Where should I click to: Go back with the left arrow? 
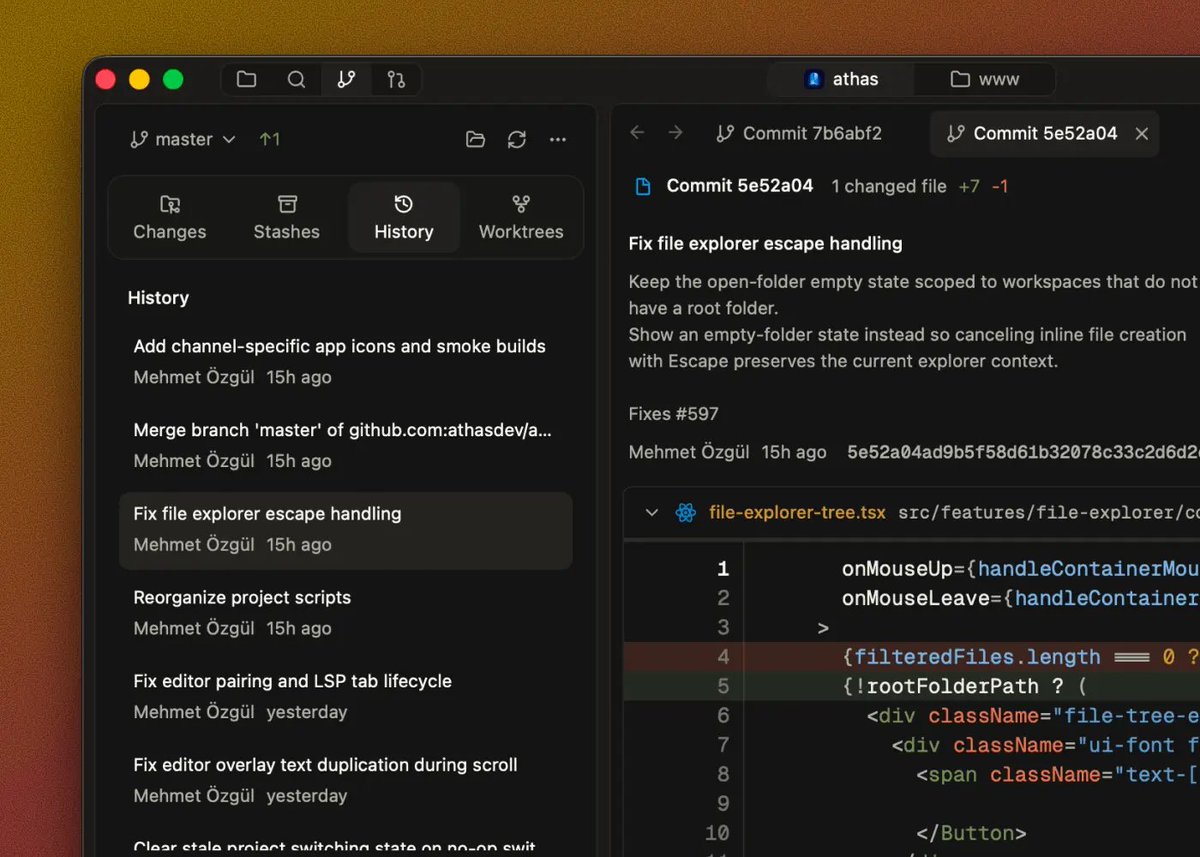point(637,133)
